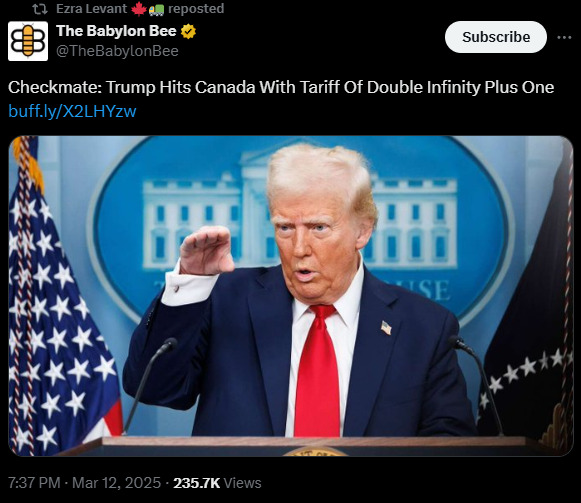The width and height of the screenshot is (581, 503).
Task: Open the three-dot more options menu
Action: [x=564, y=37]
